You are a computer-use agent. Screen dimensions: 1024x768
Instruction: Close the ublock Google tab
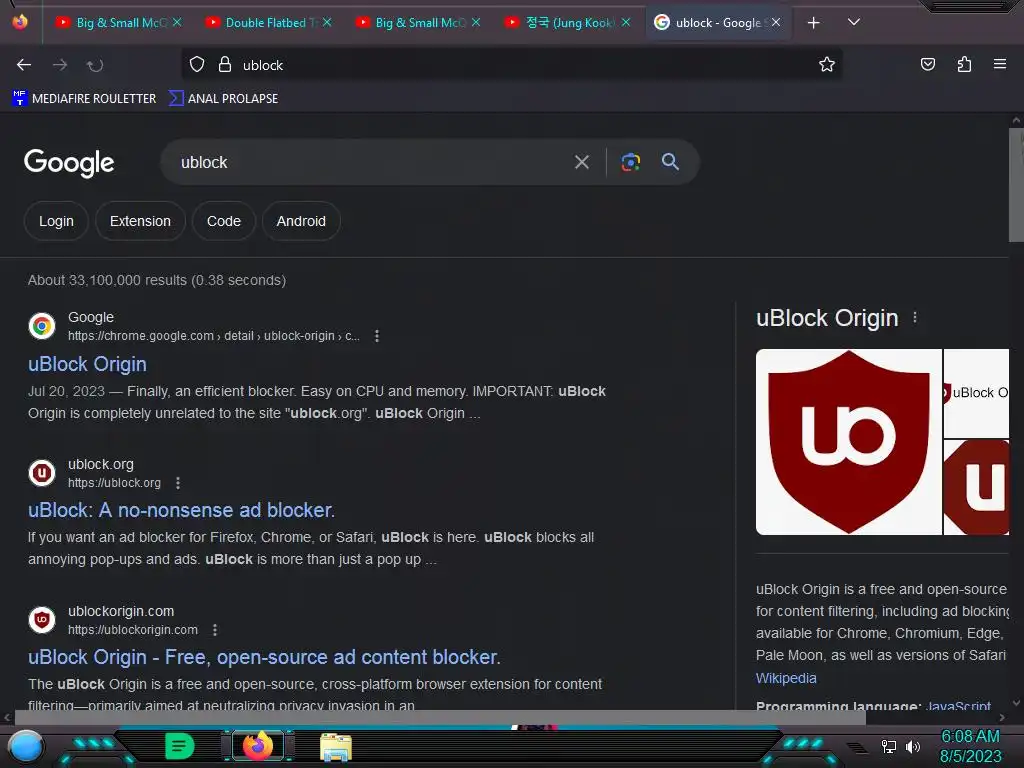tap(776, 22)
